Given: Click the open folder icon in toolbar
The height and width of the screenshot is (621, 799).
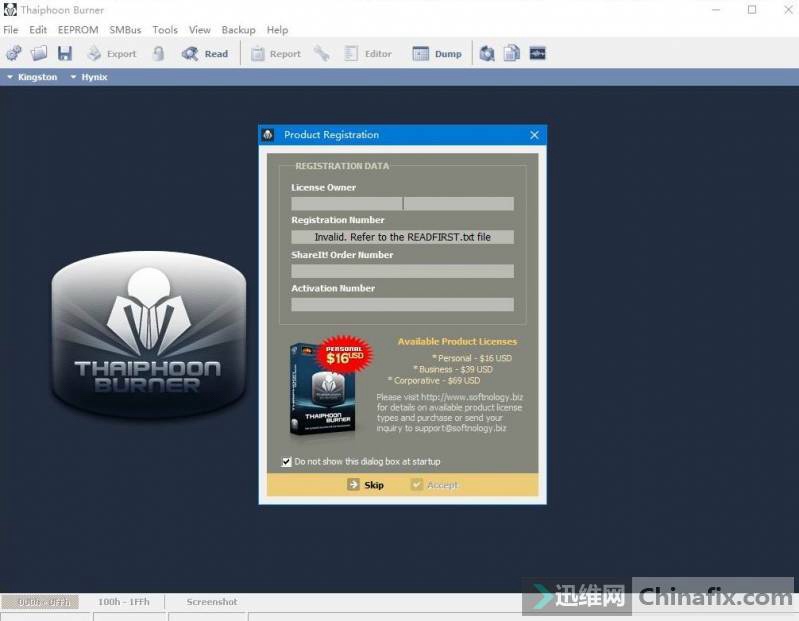Looking at the screenshot, I should click(x=39, y=54).
